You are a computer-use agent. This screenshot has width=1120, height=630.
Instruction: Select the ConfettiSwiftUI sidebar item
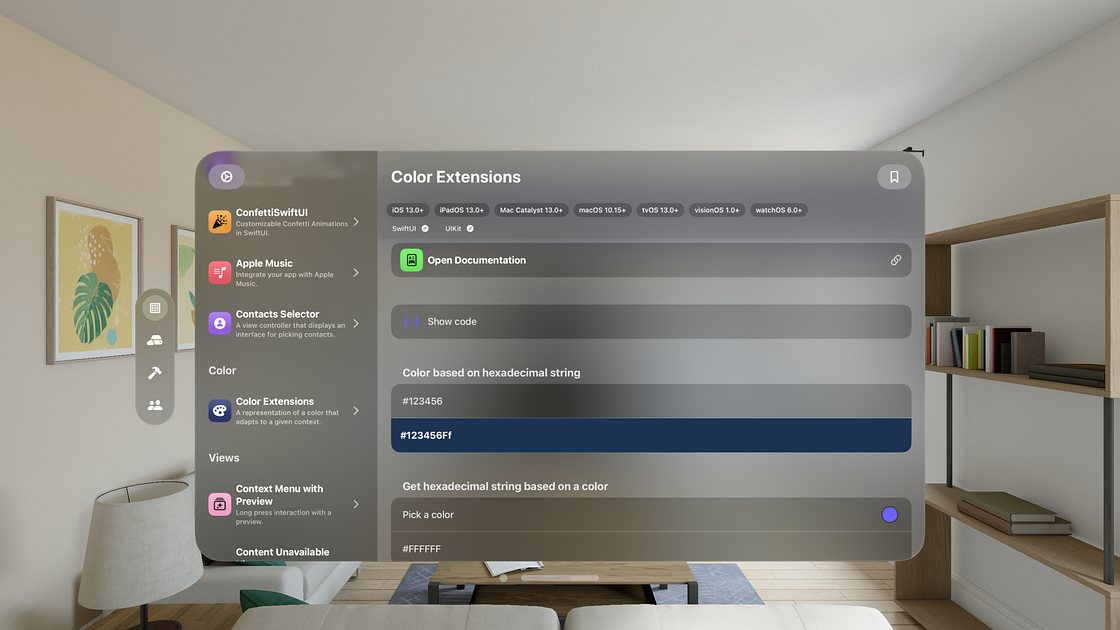point(286,221)
